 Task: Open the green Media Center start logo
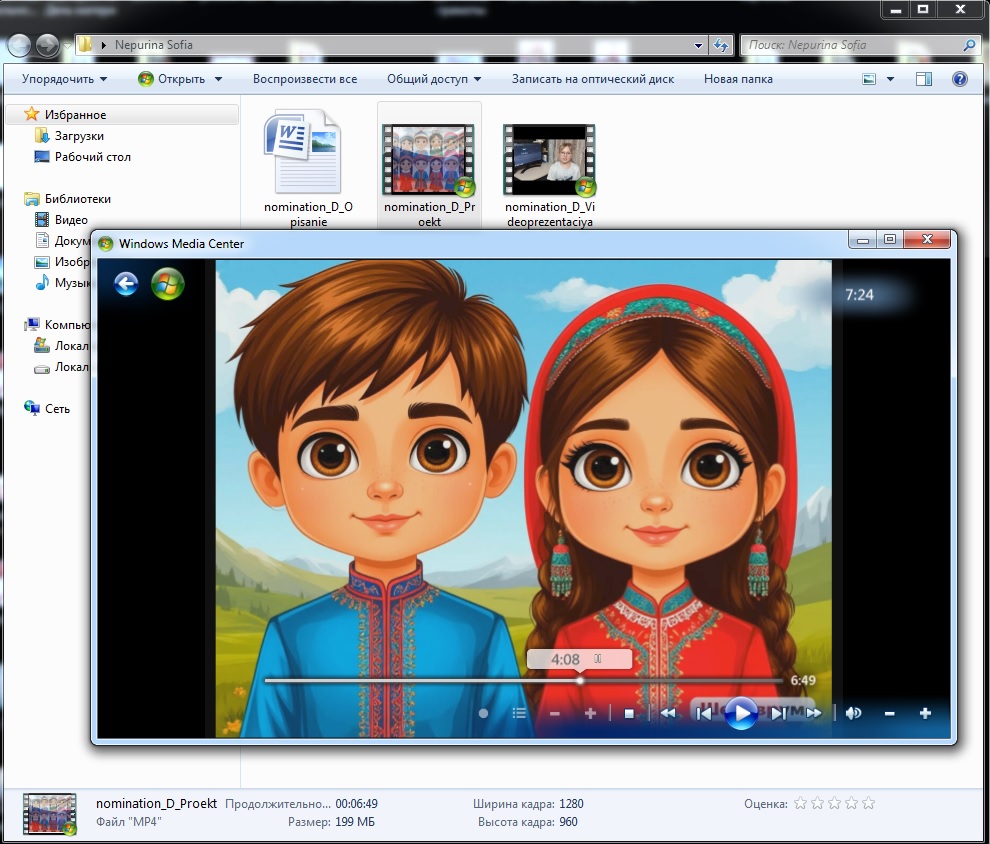pos(167,284)
